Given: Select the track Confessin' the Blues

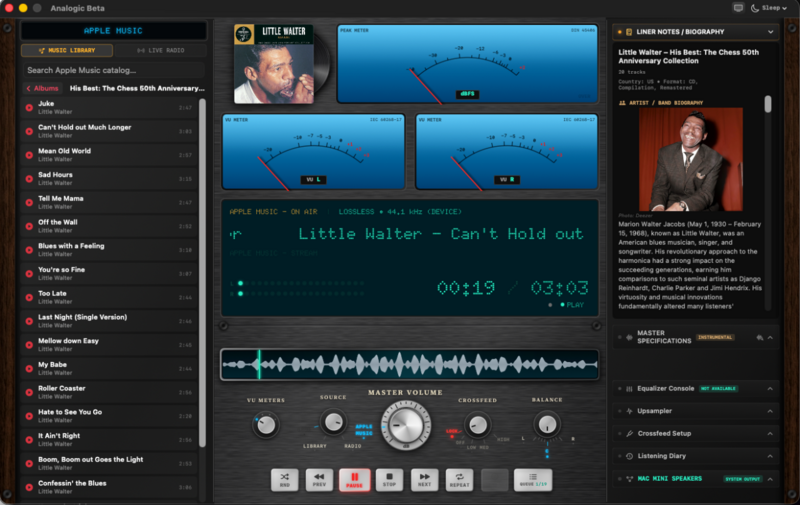Looking at the screenshot, I should point(110,487).
